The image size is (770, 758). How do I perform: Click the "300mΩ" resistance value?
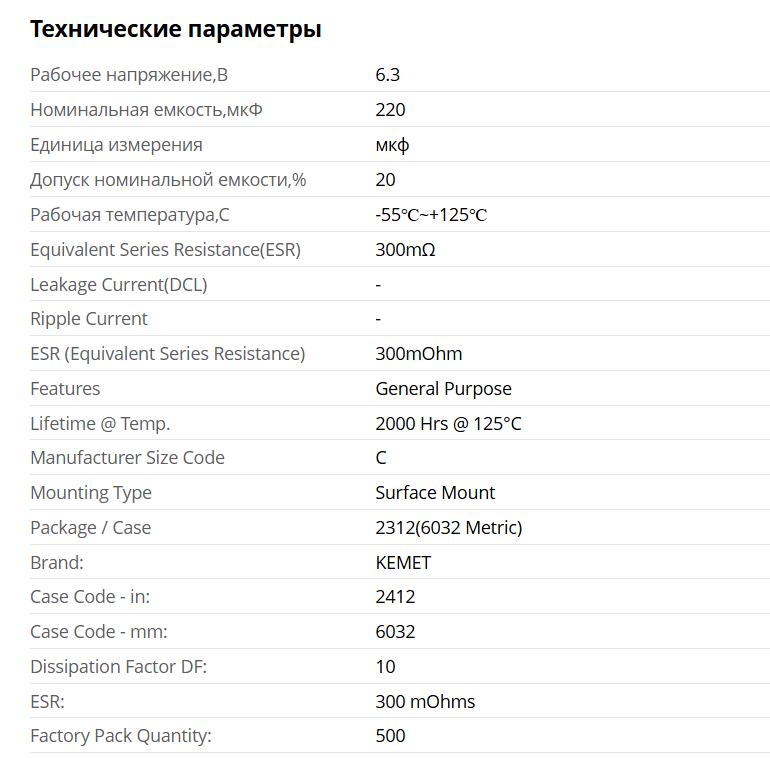(x=405, y=250)
